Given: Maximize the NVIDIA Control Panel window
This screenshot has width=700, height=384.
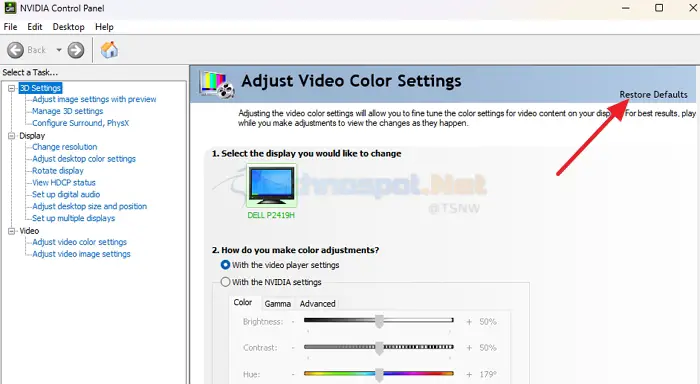Looking at the screenshot, I should point(659,8).
